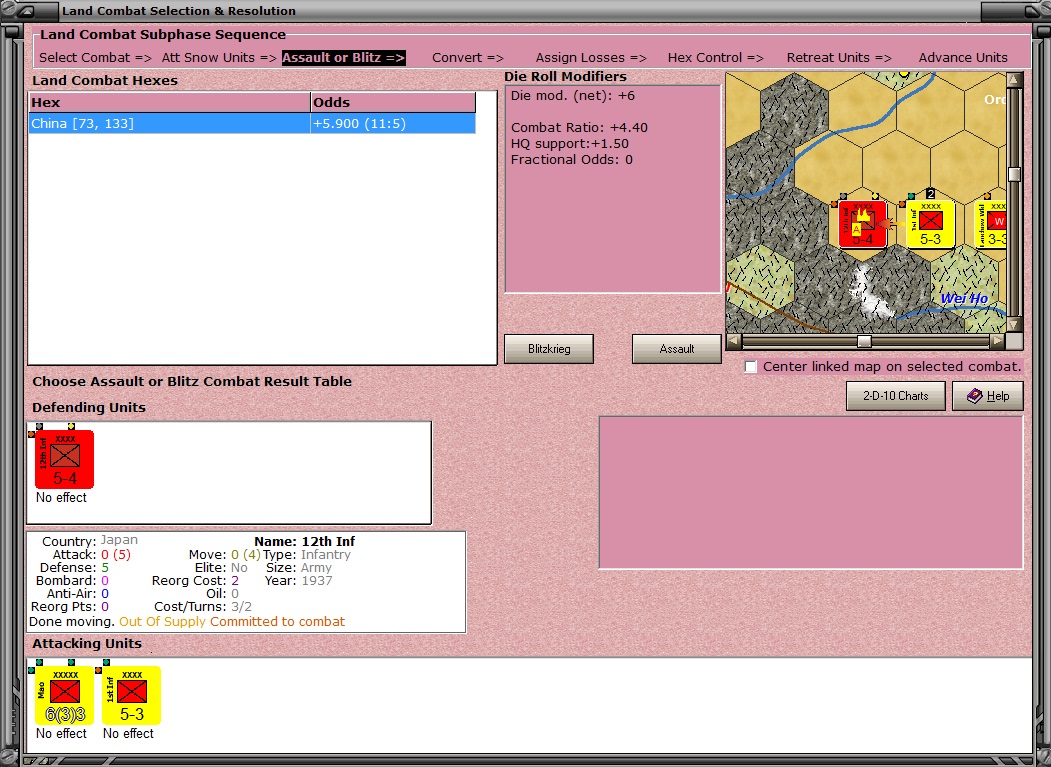Click the Reorg Cost value of the unit
1051x767 pixels.
(235, 581)
